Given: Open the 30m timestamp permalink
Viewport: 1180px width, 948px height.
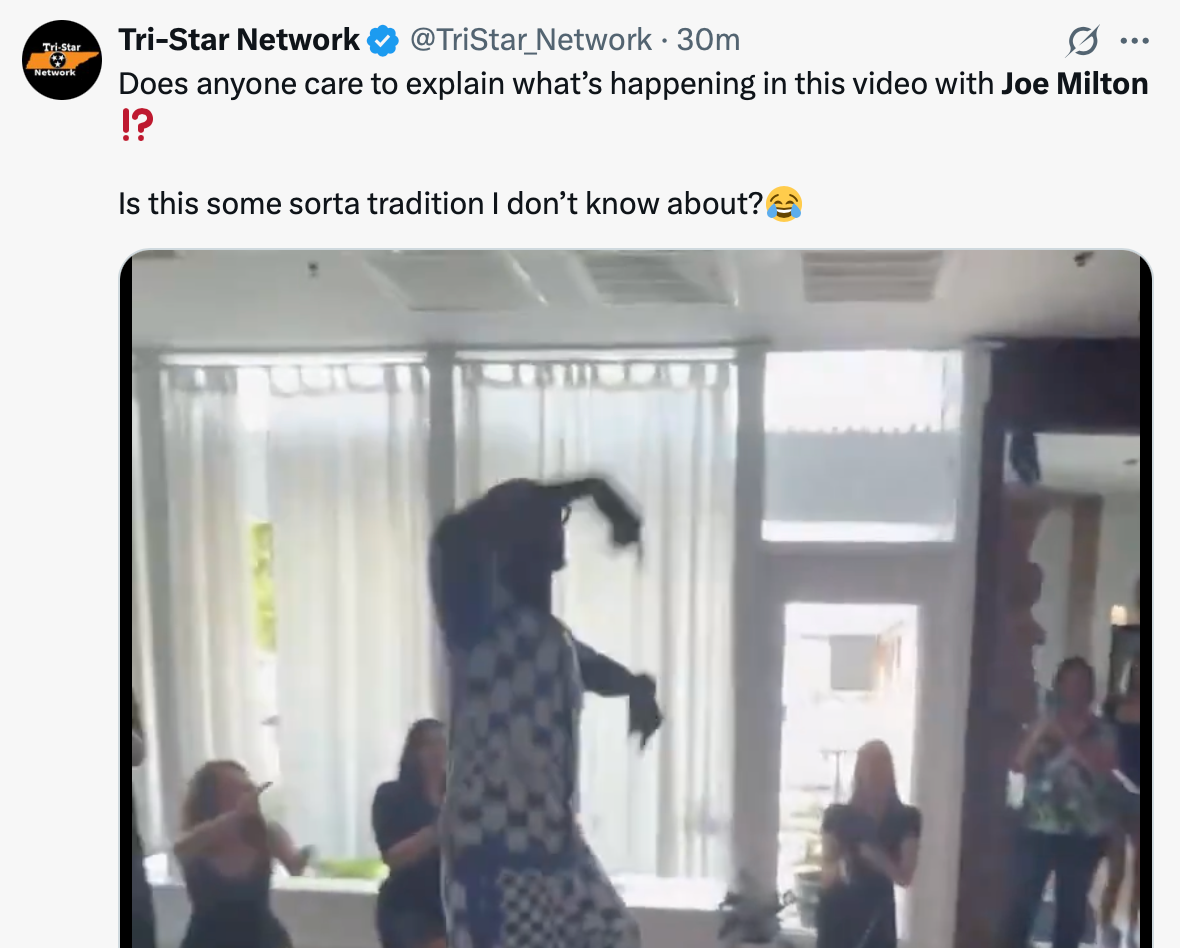Looking at the screenshot, I should 708,40.
